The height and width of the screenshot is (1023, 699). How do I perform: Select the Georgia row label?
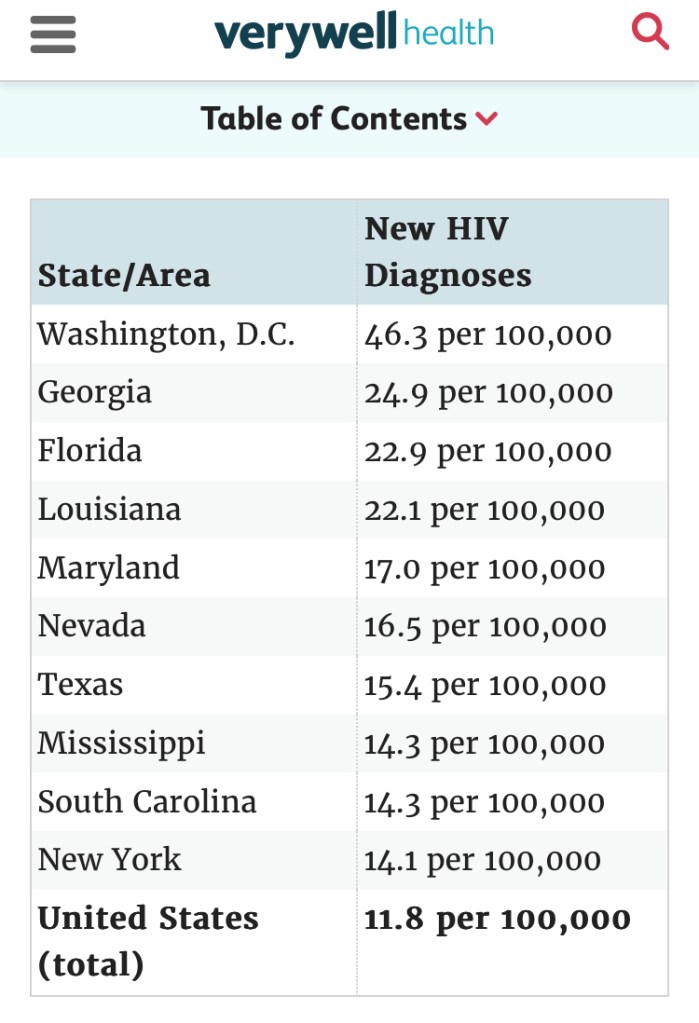pos(95,392)
